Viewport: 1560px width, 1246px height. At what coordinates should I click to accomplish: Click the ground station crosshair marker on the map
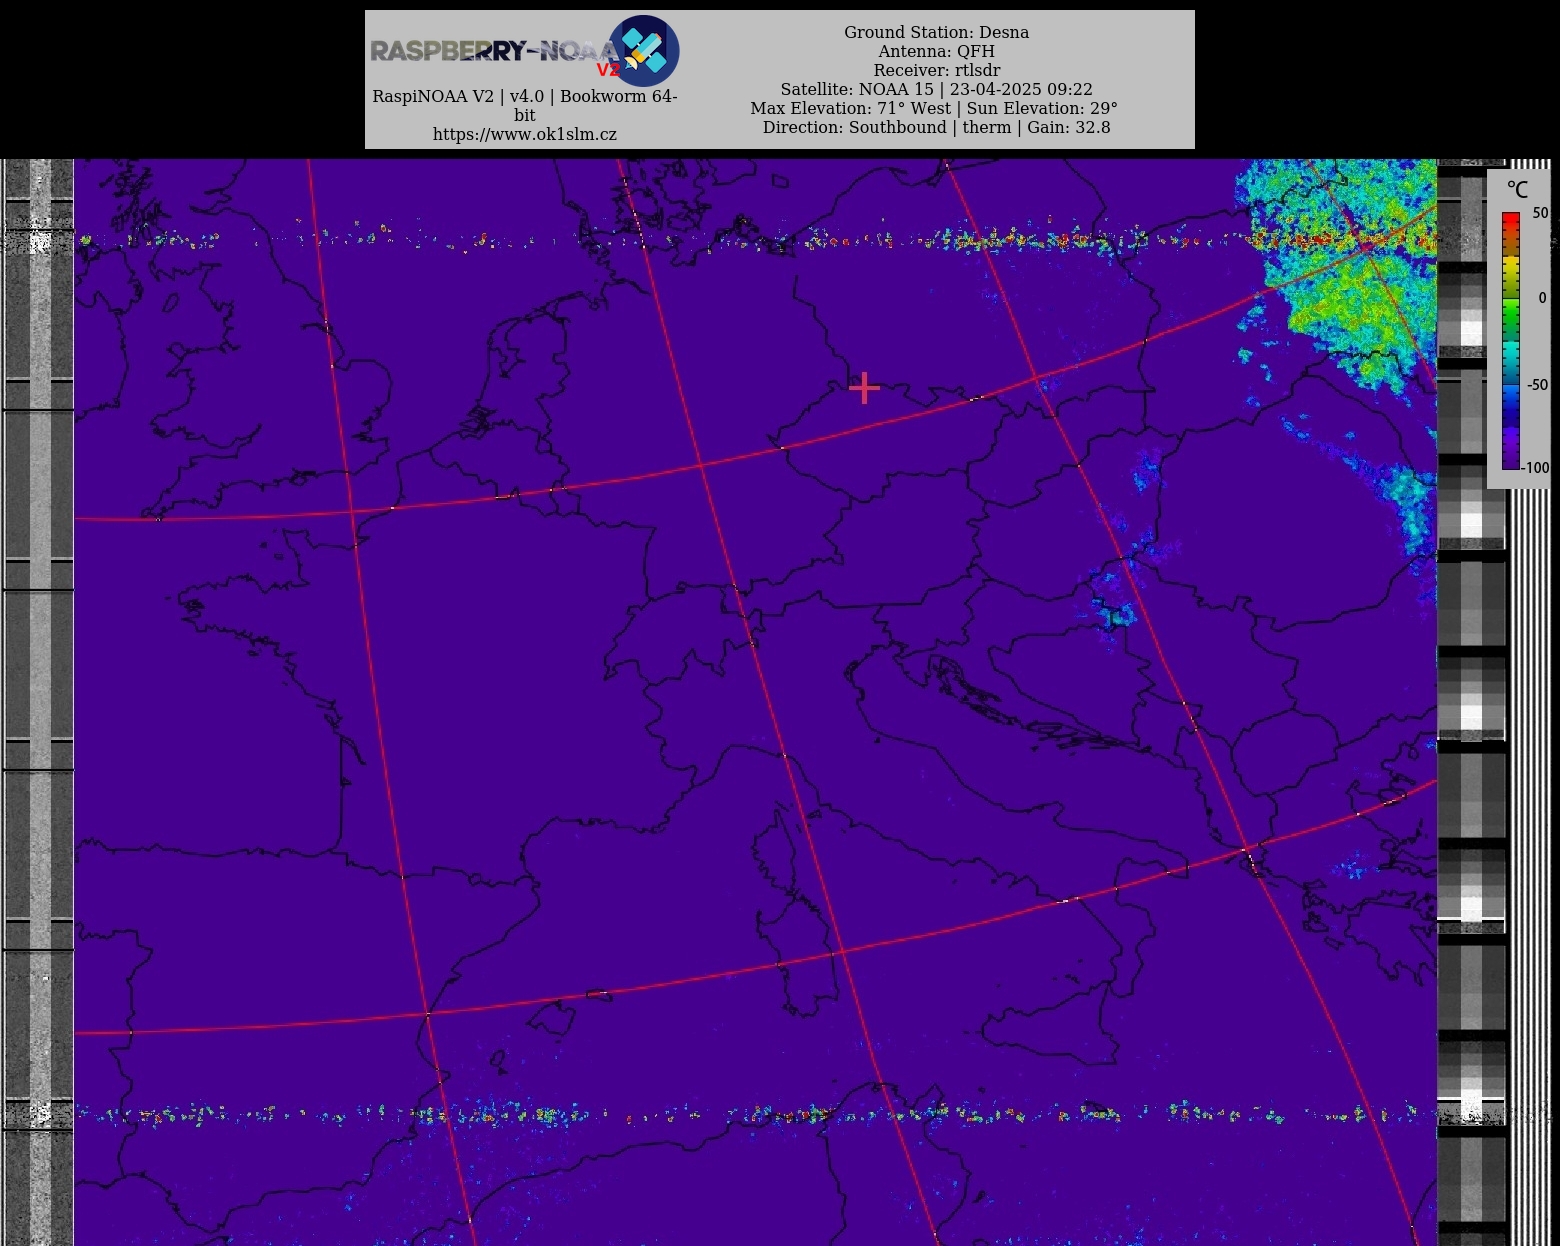click(864, 388)
